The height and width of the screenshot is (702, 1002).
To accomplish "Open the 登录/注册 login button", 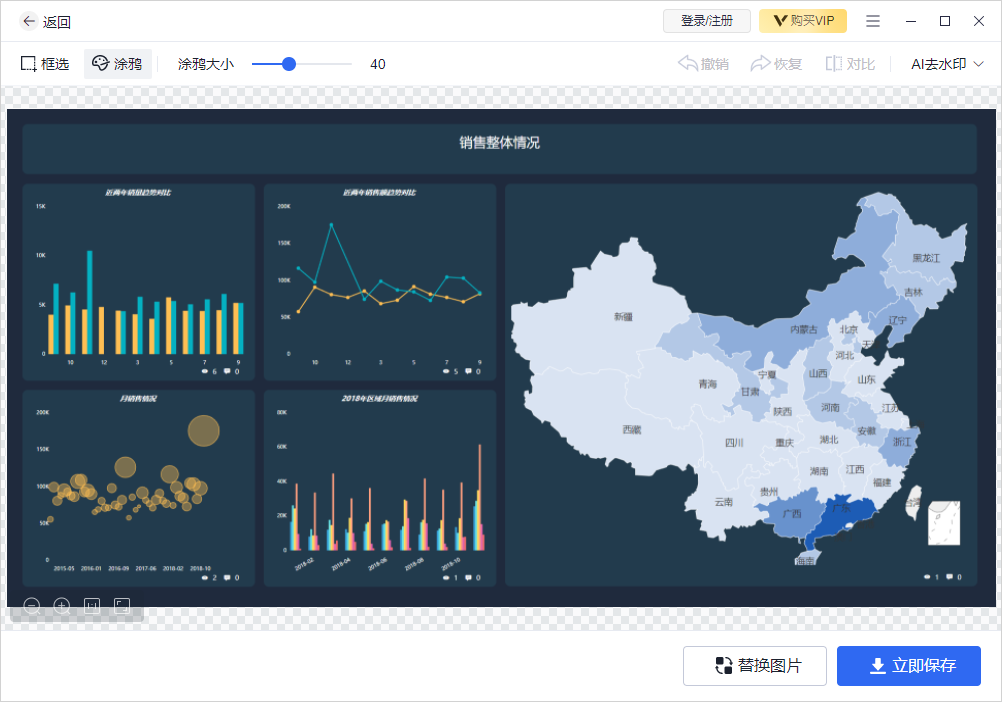I will tap(707, 21).
